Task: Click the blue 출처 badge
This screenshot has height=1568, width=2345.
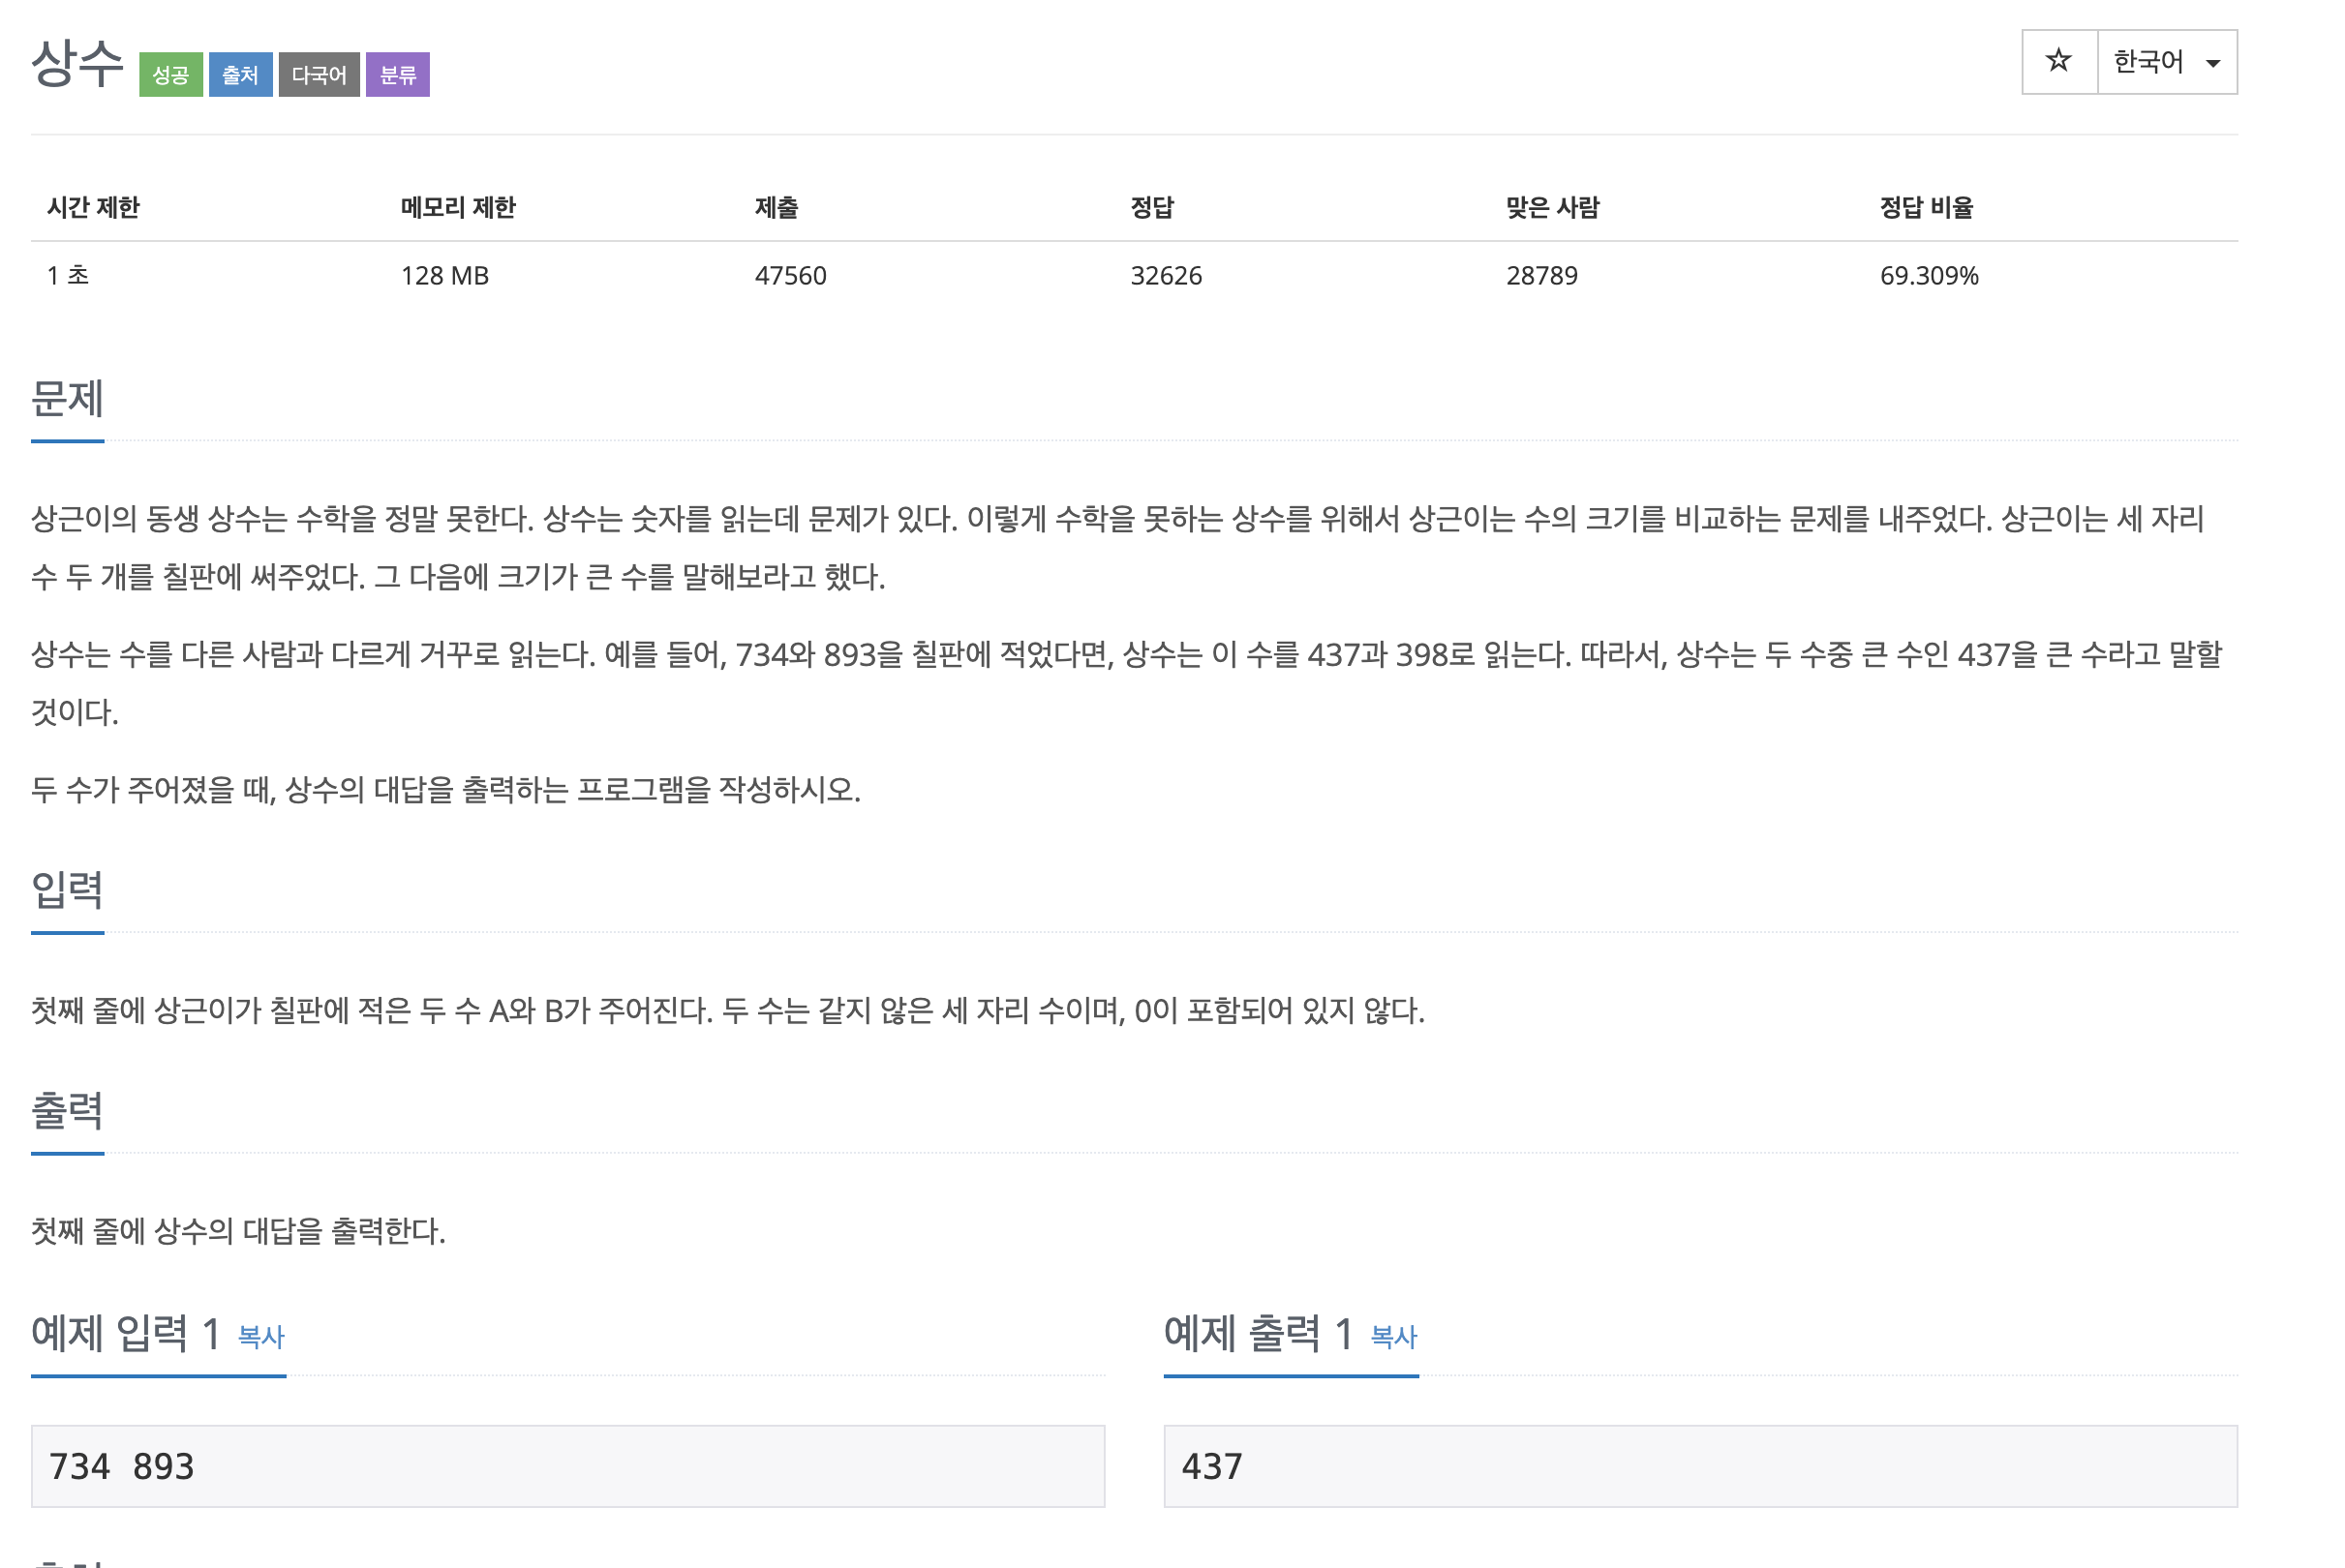Action: coord(240,75)
